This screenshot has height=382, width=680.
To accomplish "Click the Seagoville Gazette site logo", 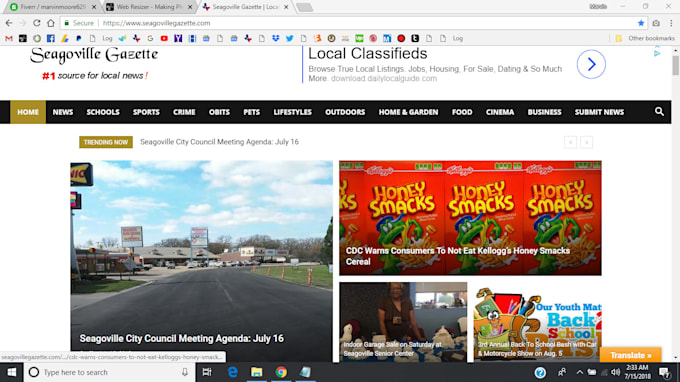I will (x=94, y=63).
